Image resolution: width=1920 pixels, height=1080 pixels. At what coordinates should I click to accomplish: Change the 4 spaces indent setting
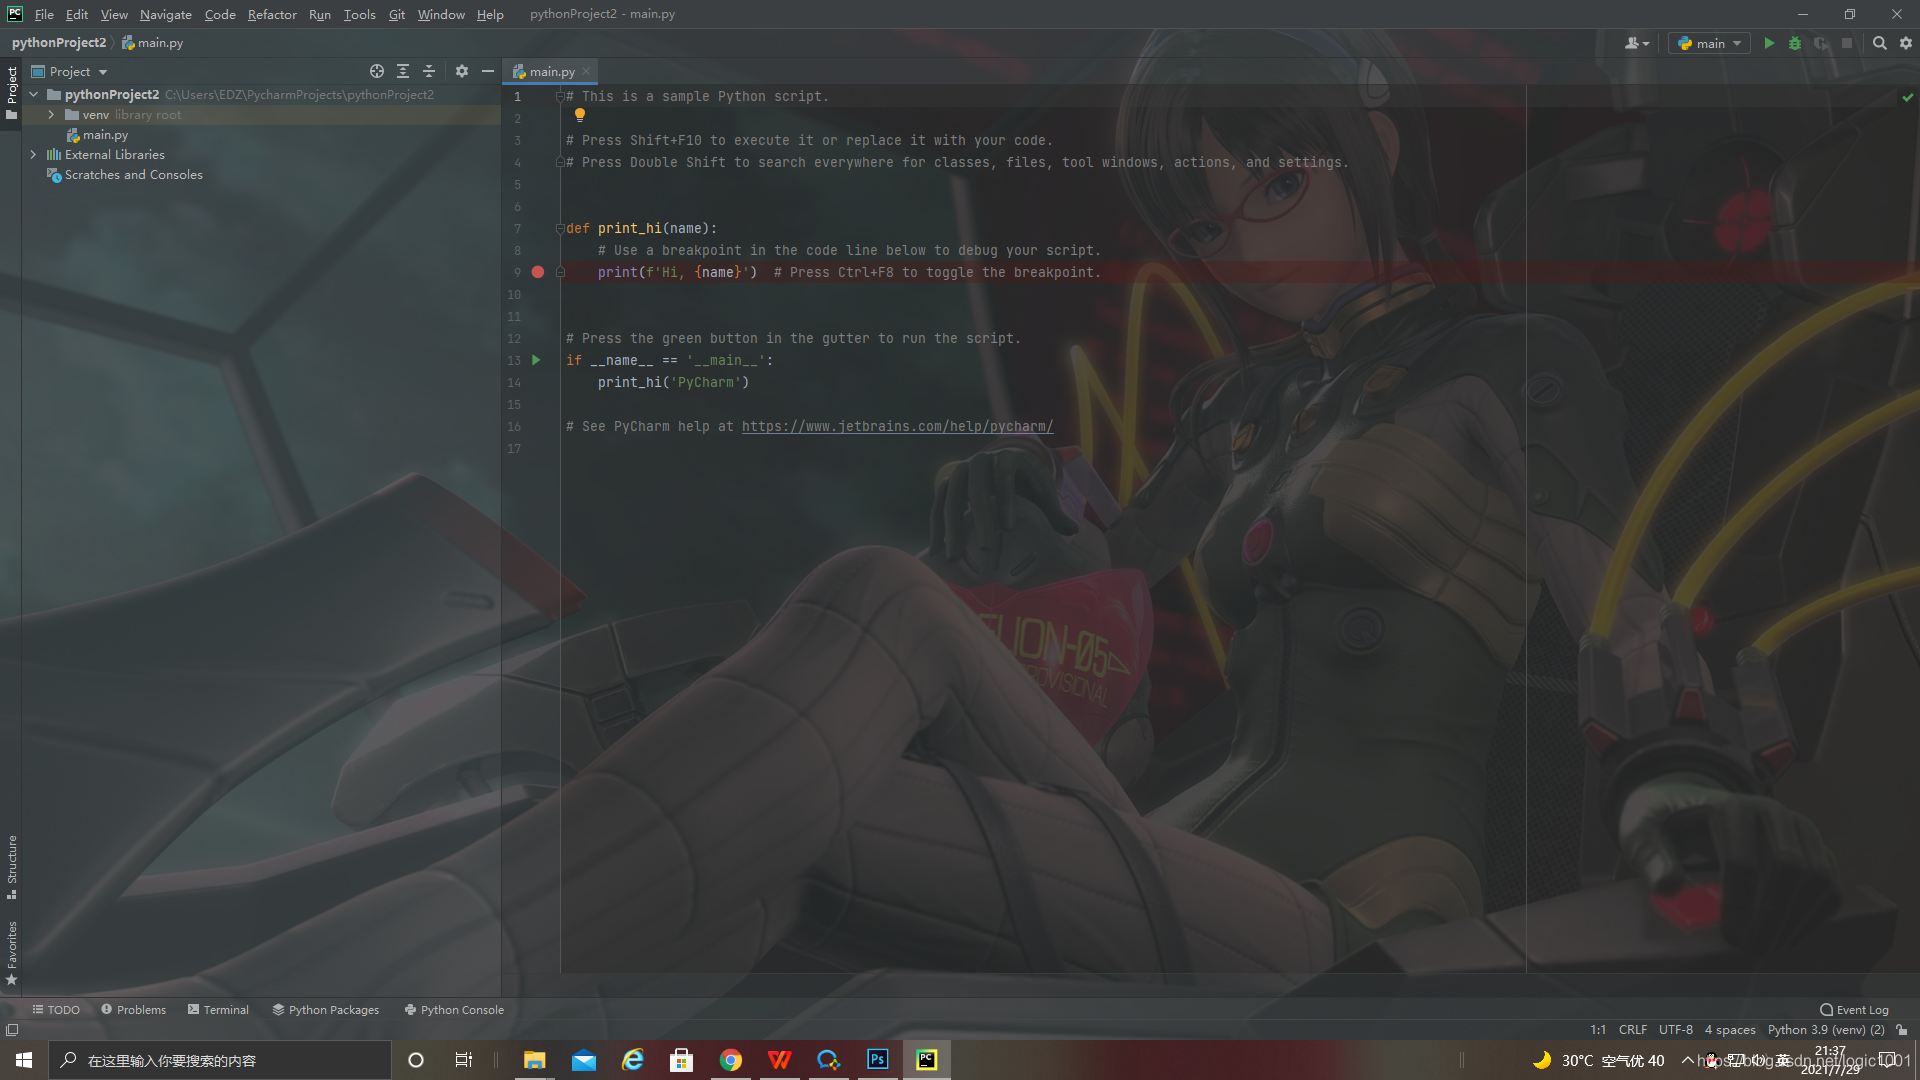tap(1730, 1030)
